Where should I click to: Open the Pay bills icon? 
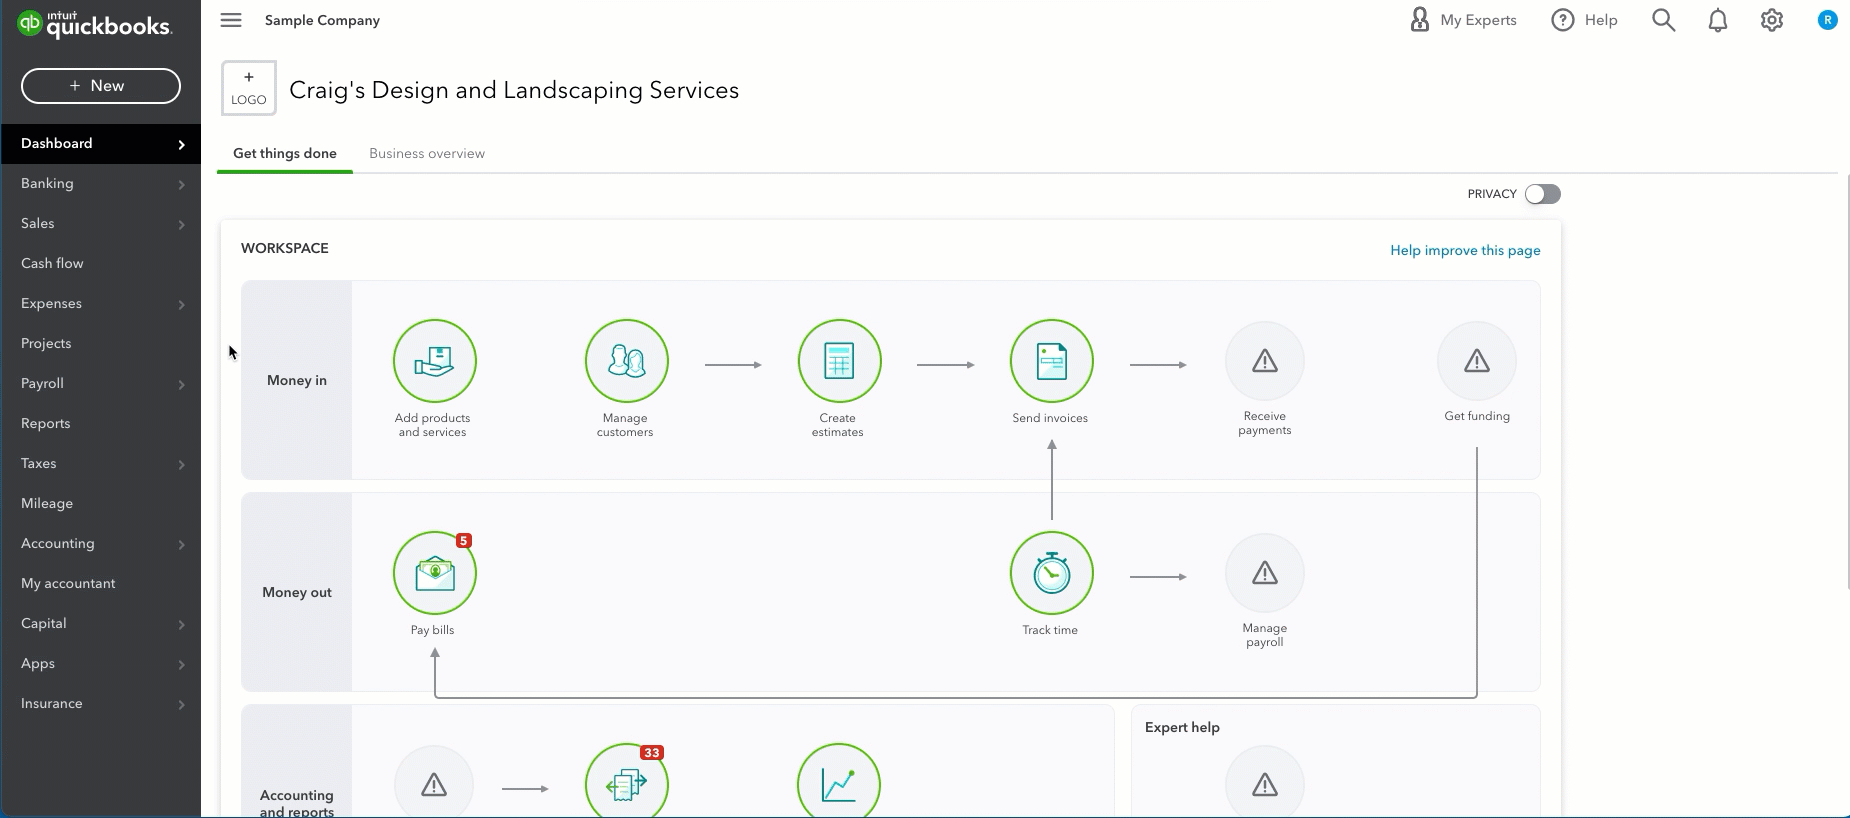click(434, 573)
